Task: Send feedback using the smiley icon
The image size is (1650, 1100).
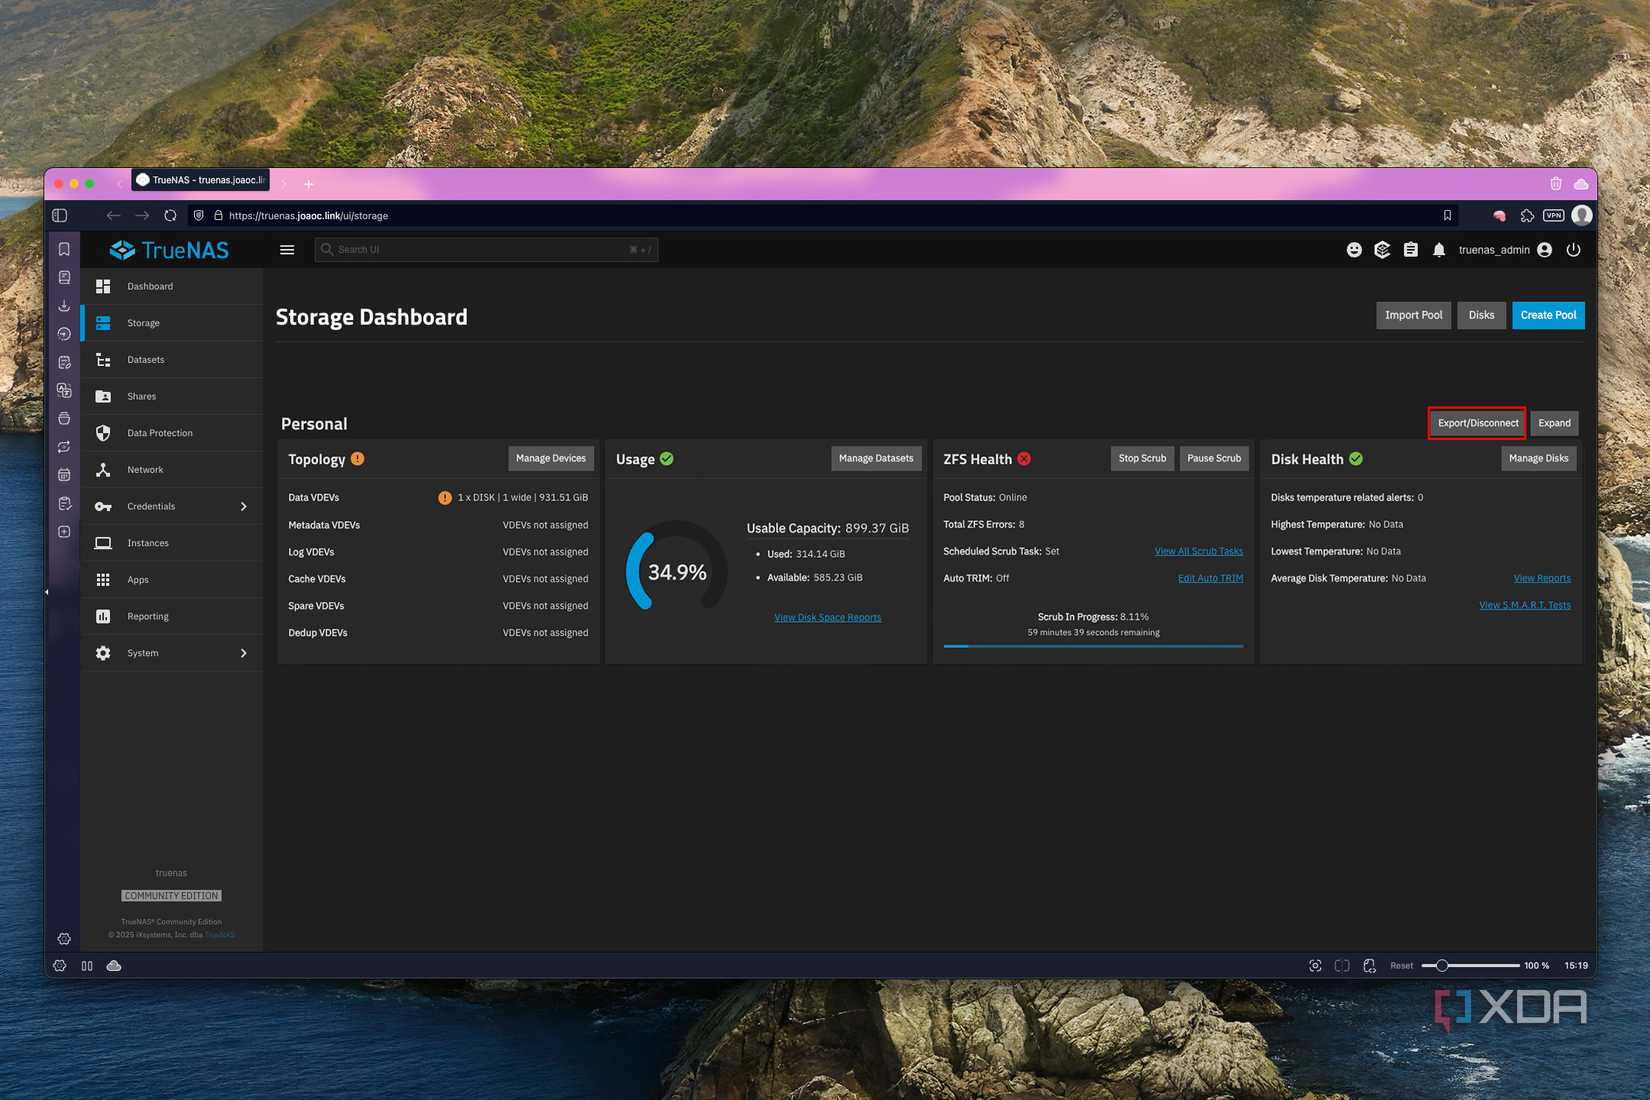Action: pos(1354,250)
